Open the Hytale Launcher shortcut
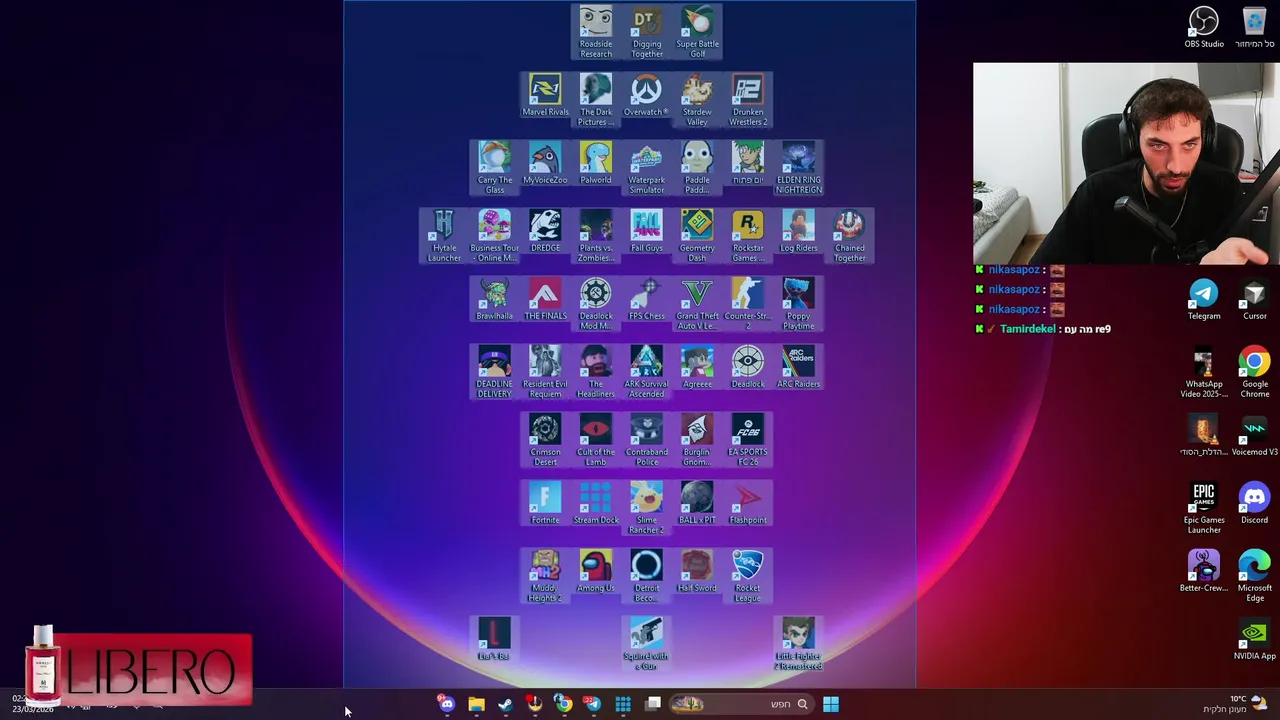The width and height of the screenshot is (1280, 720). (x=444, y=236)
